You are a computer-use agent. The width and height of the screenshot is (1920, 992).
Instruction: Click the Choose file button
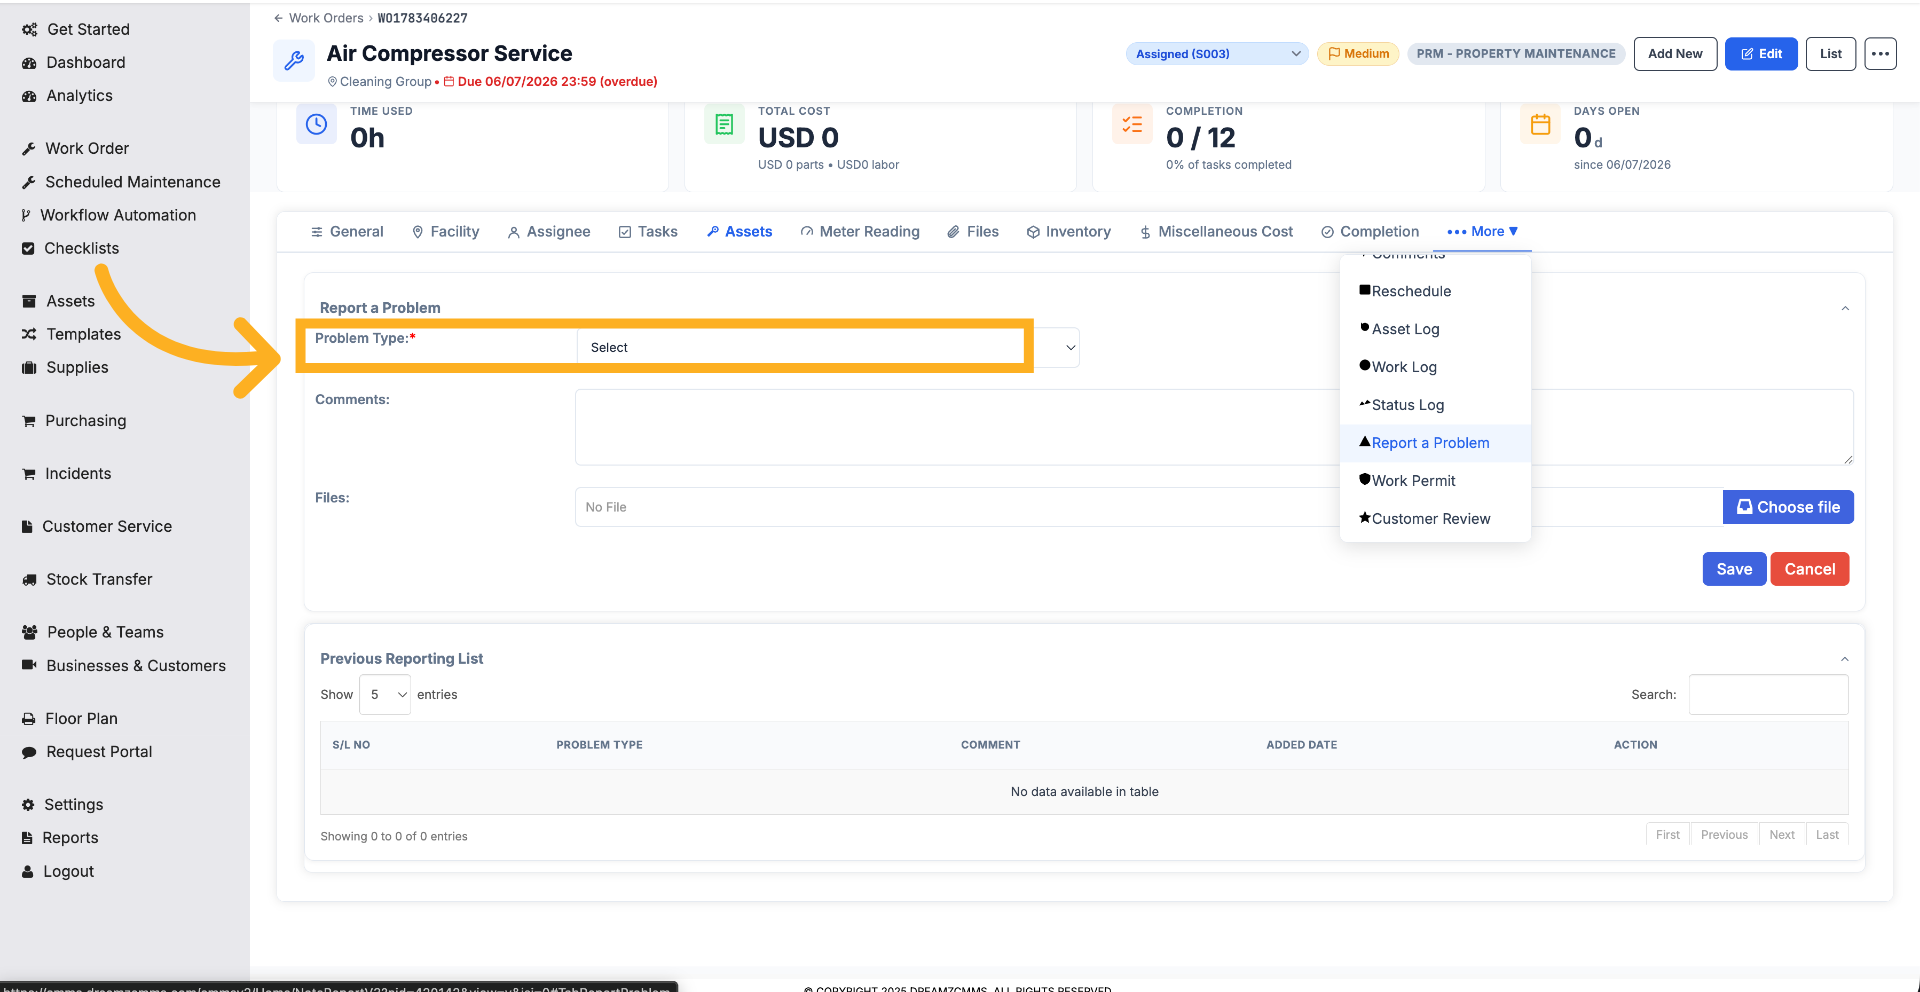click(1788, 507)
